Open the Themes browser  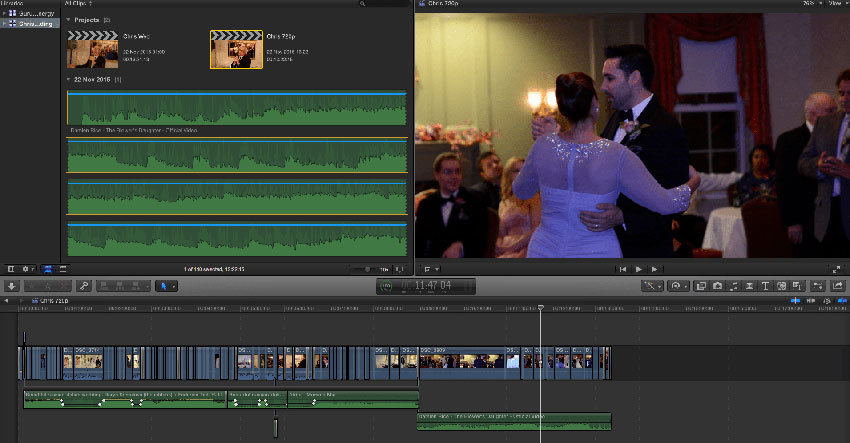(x=797, y=286)
